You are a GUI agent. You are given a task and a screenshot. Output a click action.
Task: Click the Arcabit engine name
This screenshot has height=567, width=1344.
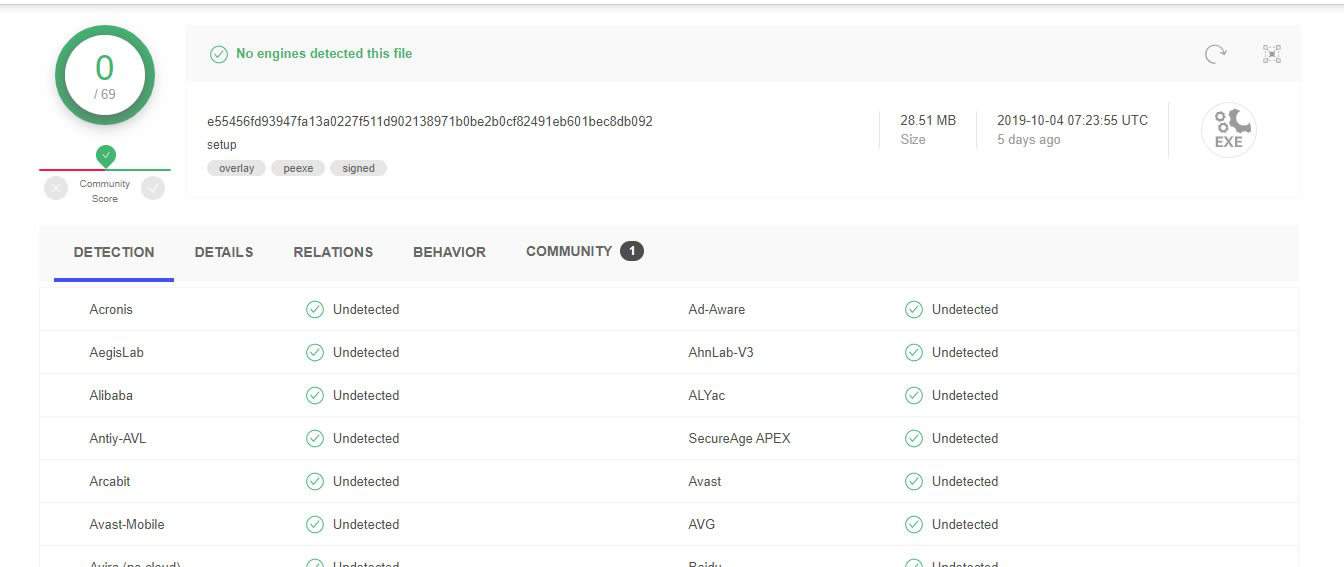click(x=110, y=481)
